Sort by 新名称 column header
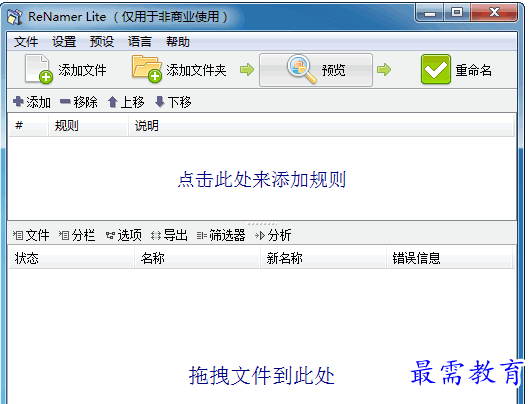Screen dimensions: 532x404 [x=324, y=258]
